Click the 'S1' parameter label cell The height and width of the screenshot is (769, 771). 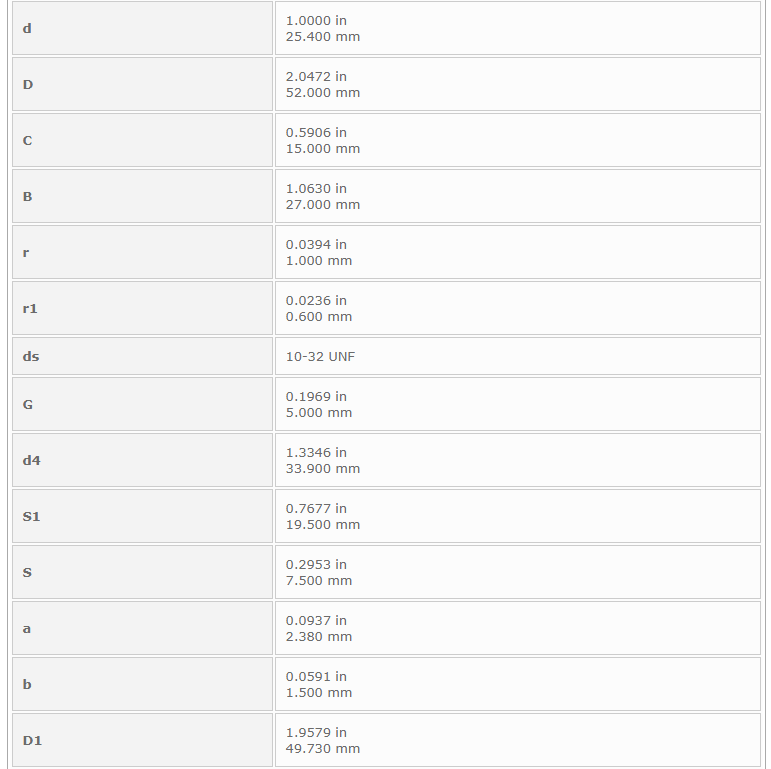click(142, 516)
